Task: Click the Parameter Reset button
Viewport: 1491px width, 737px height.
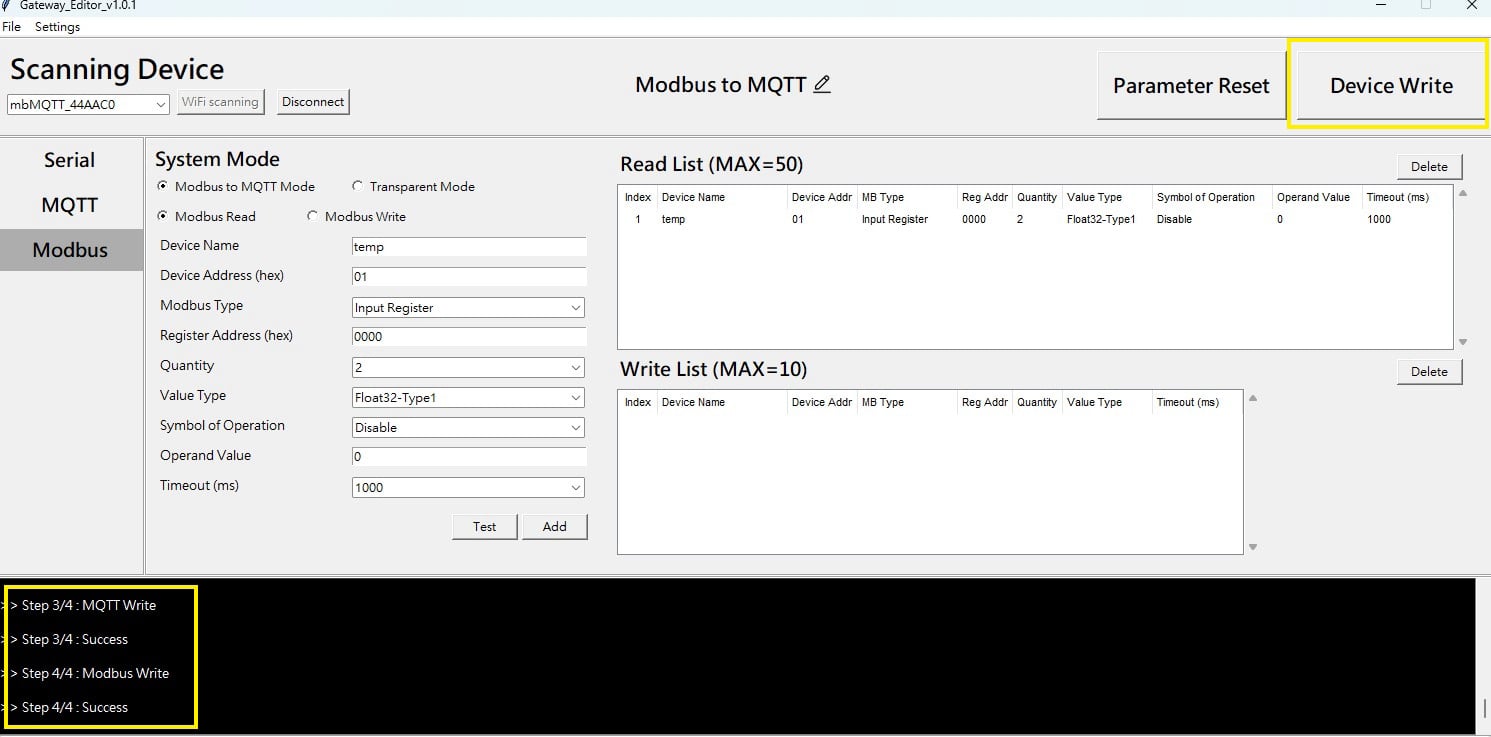Action: pos(1191,86)
